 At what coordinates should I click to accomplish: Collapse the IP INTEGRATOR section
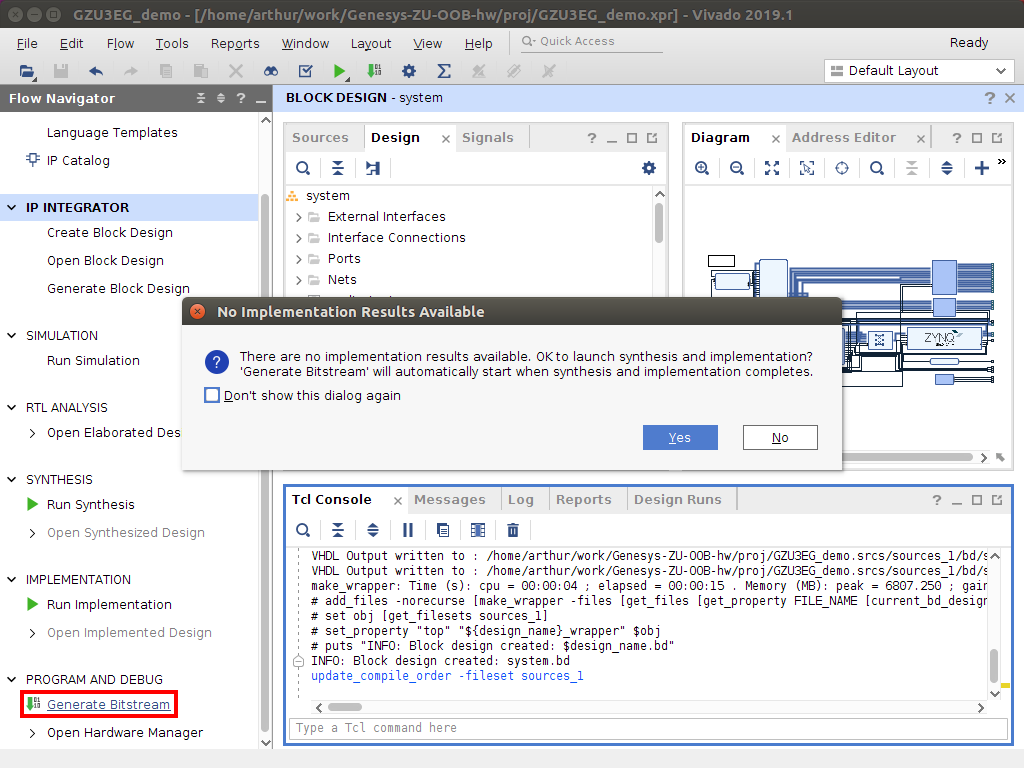pos(12,208)
